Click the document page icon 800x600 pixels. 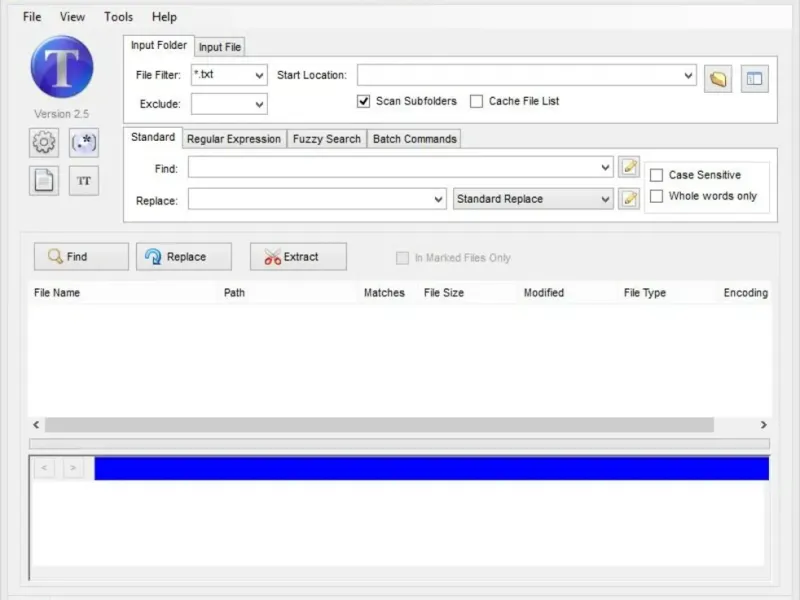click(x=44, y=181)
